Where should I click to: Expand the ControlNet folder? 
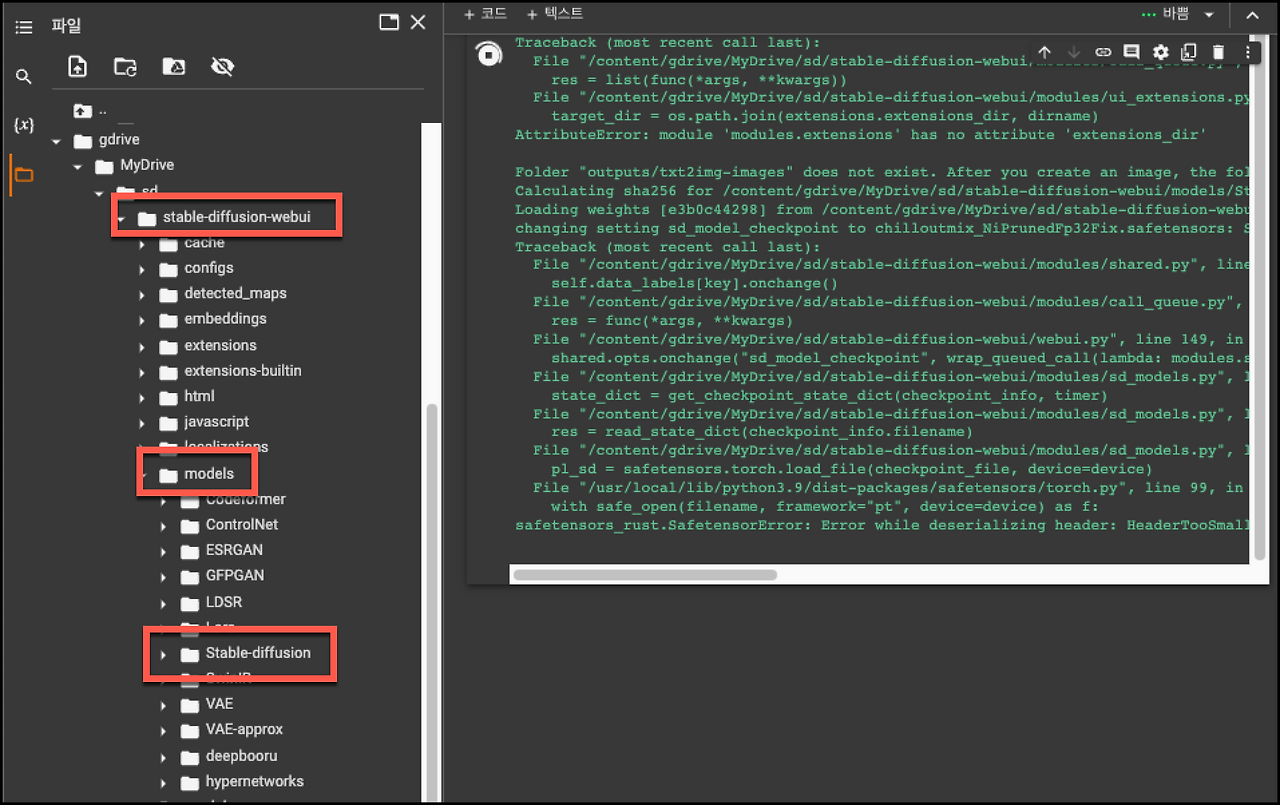[163, 525]
